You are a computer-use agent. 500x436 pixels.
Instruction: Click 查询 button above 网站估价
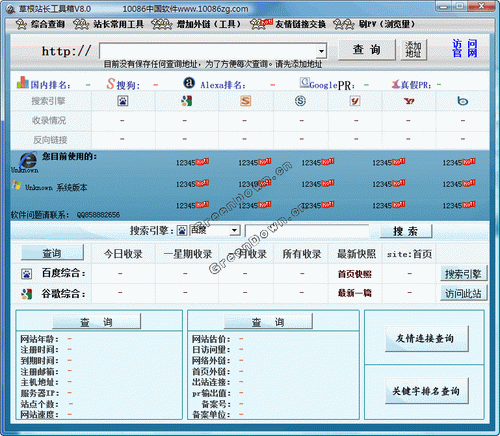click(268, 322)
